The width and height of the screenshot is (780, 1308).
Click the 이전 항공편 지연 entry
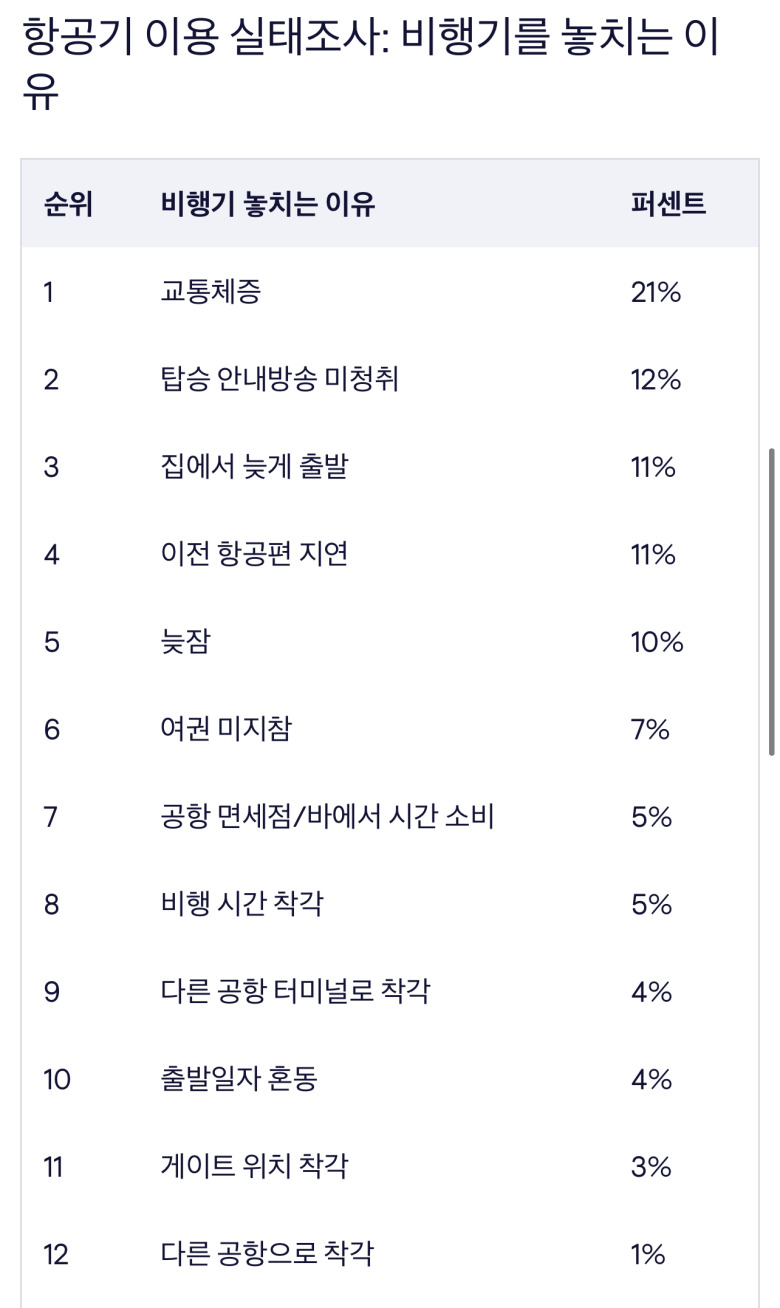point(254,554)
